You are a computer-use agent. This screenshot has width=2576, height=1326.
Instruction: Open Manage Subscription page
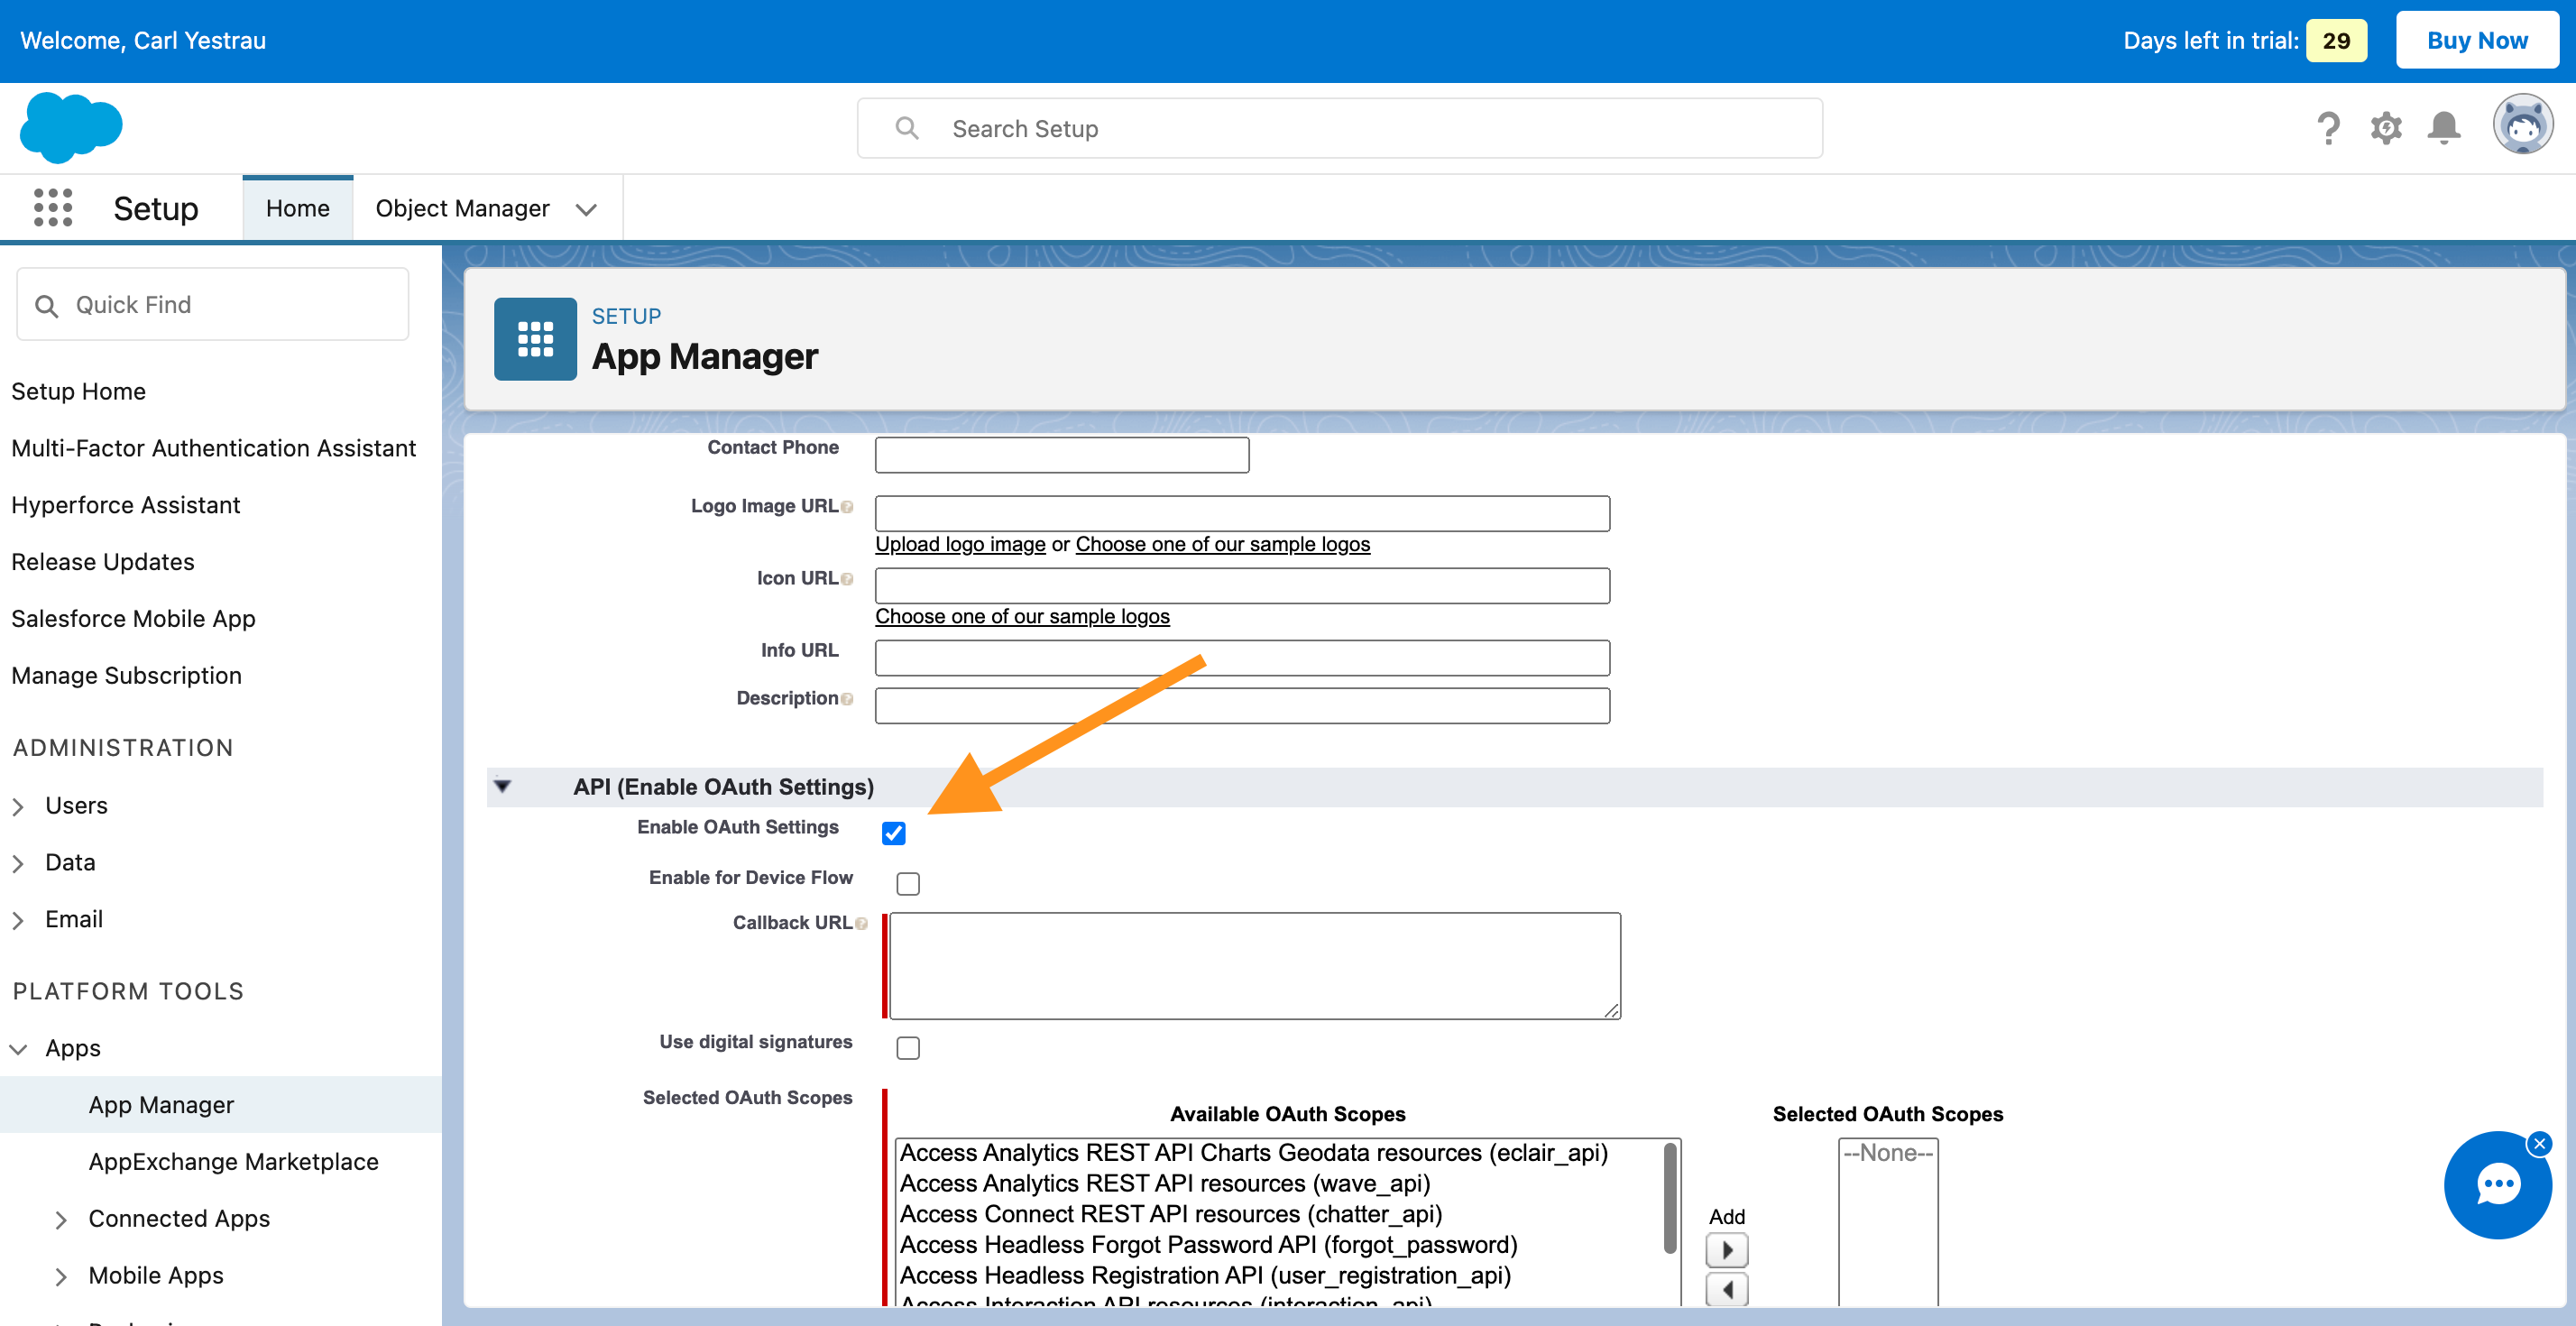(x=126, y=676)
